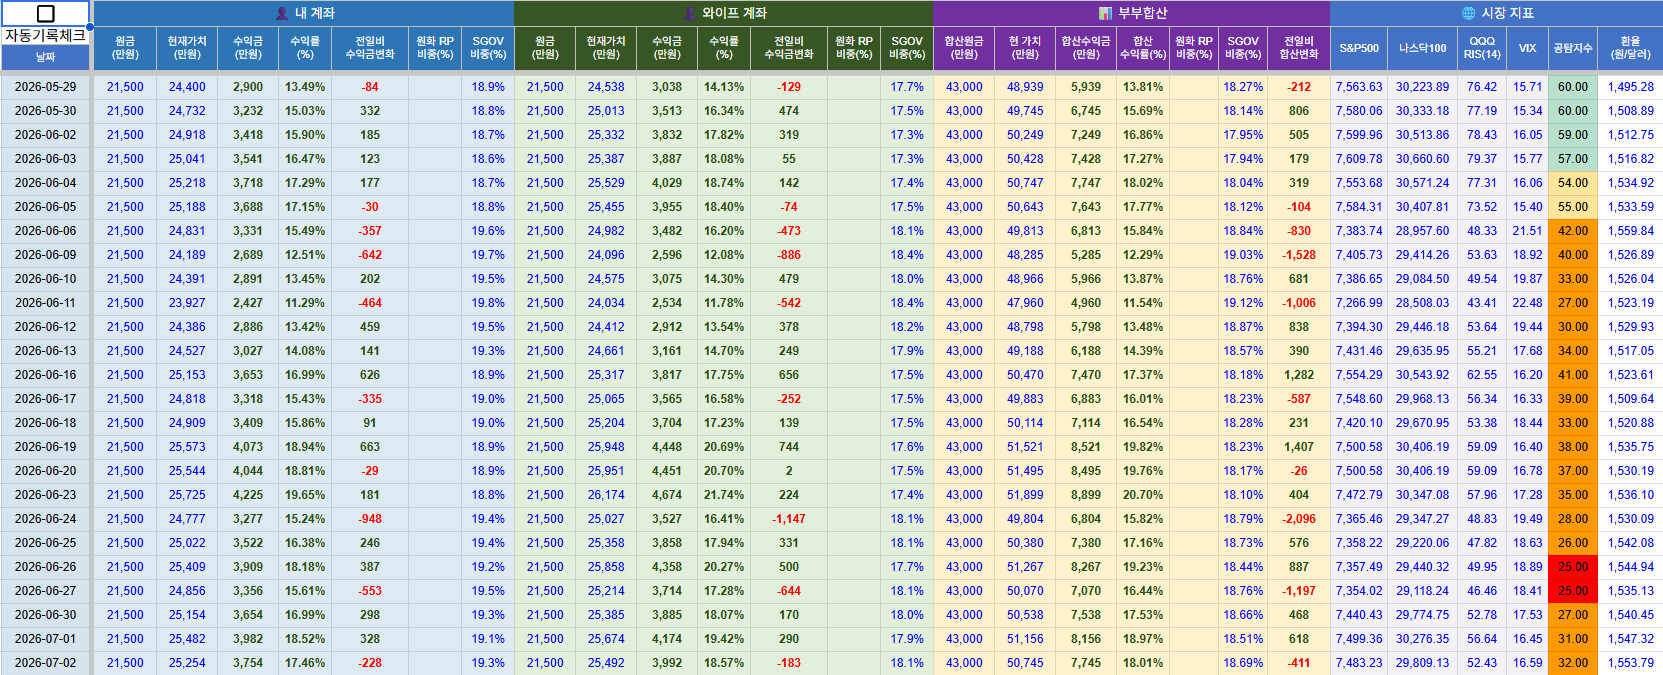Screen dimensions: 1663x675
Task: Select the 와이프 계좌 group header
Action: click(723, 13)
